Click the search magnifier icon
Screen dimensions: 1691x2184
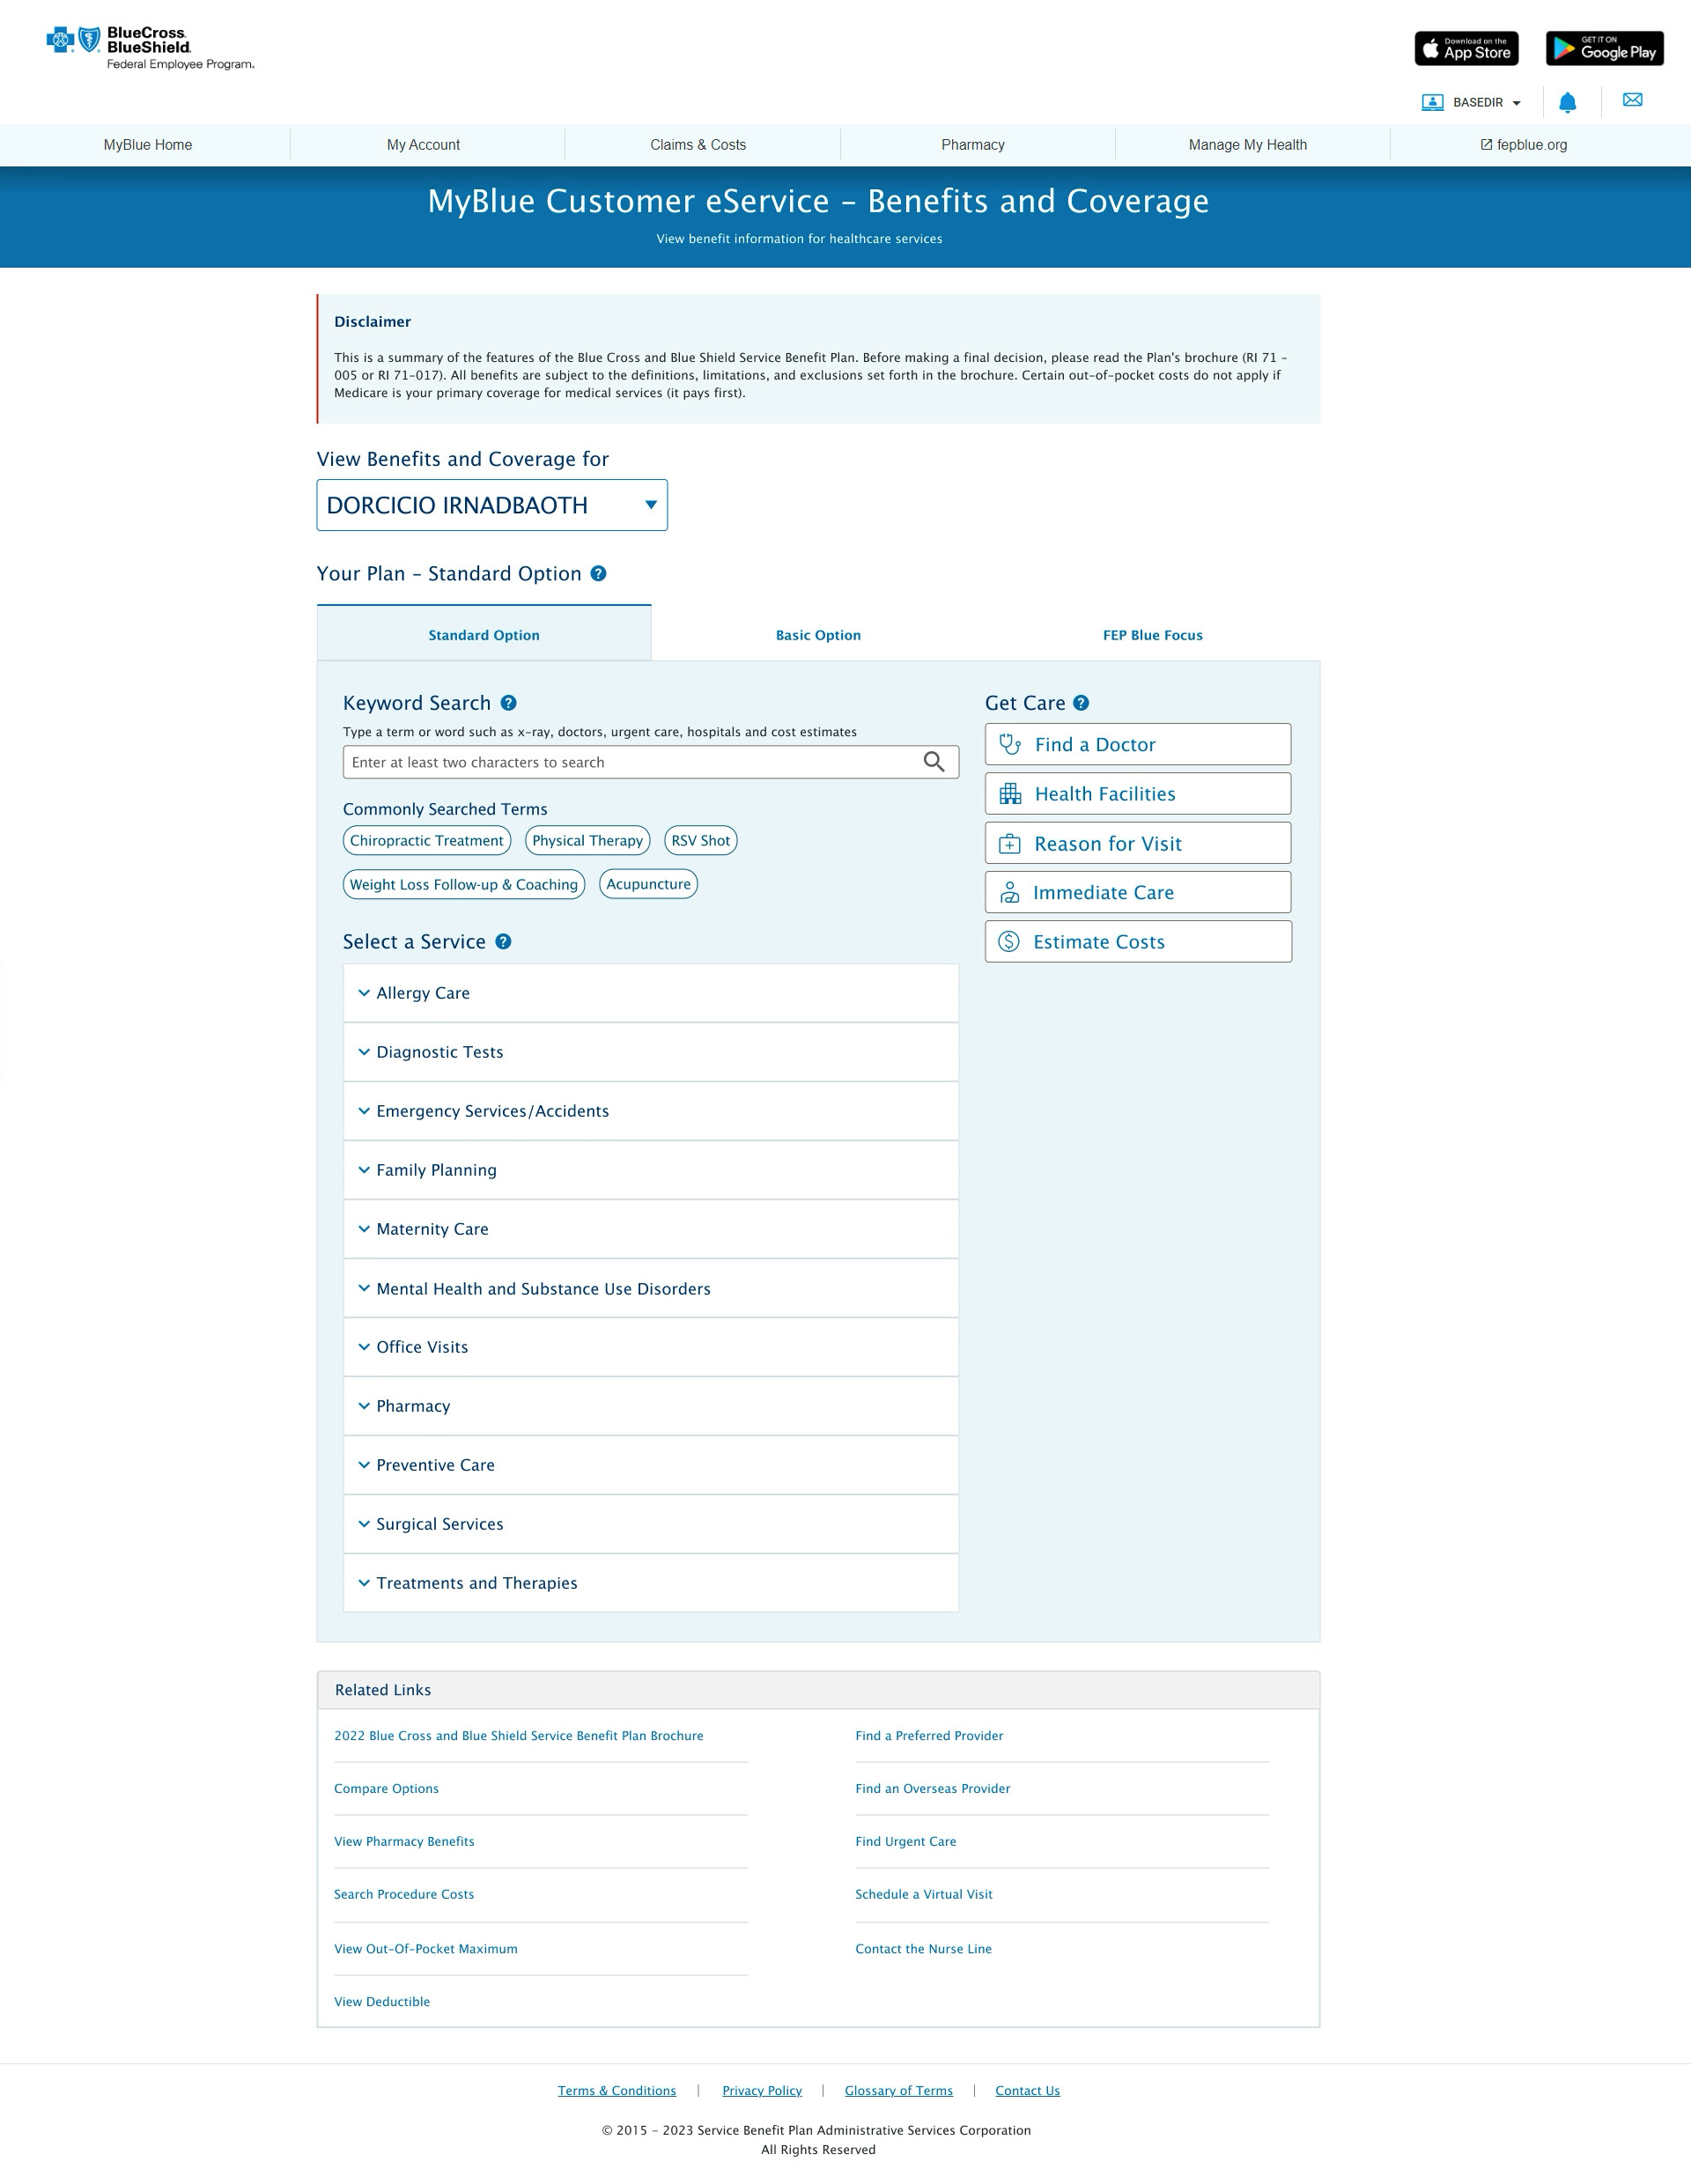(x=933, y=762)
